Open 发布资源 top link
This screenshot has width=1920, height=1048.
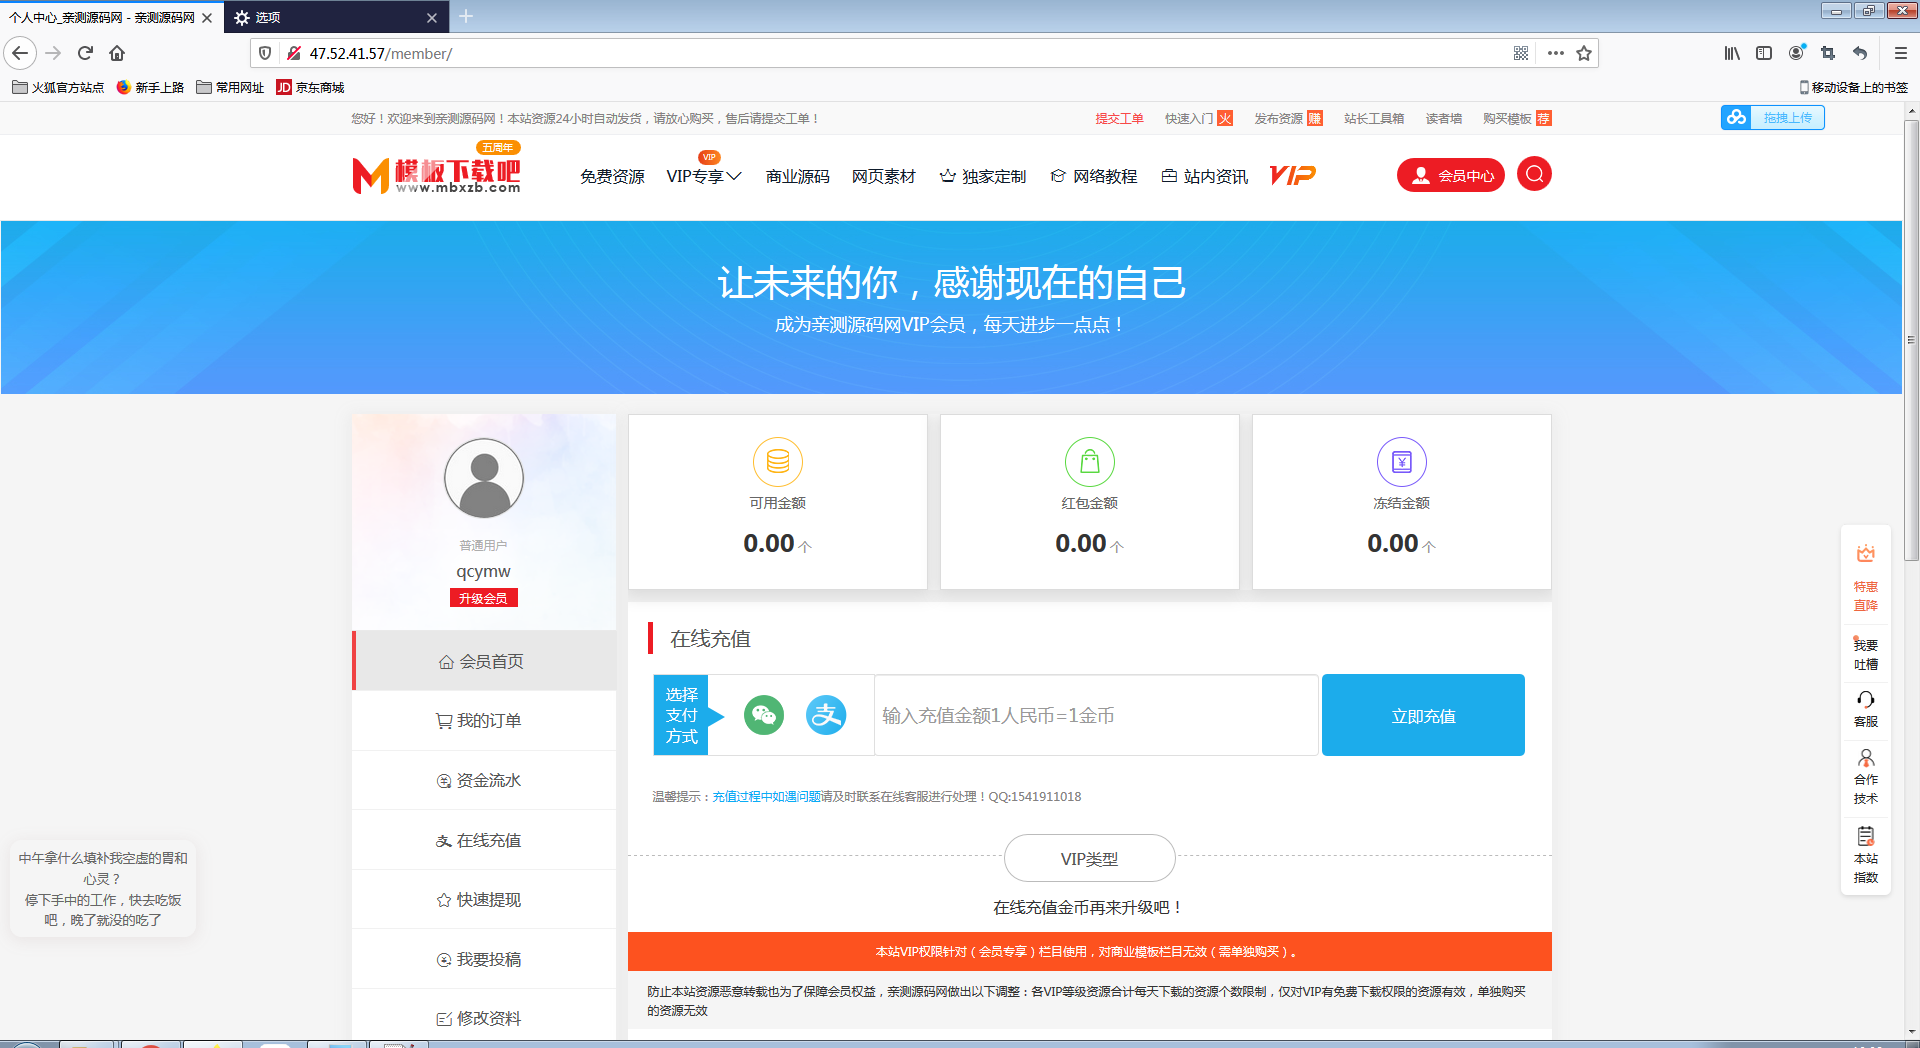pos(1288,119)
